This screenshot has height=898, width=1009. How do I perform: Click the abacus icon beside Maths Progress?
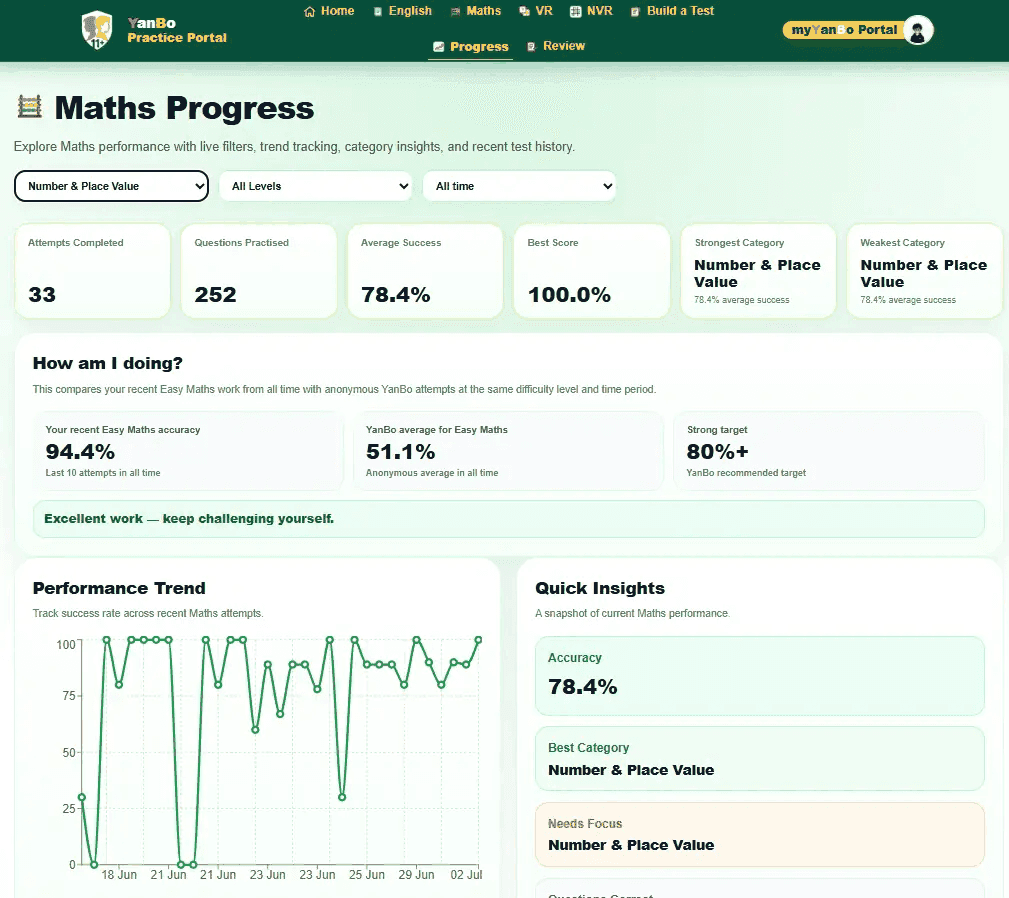(x=29, y=107)
